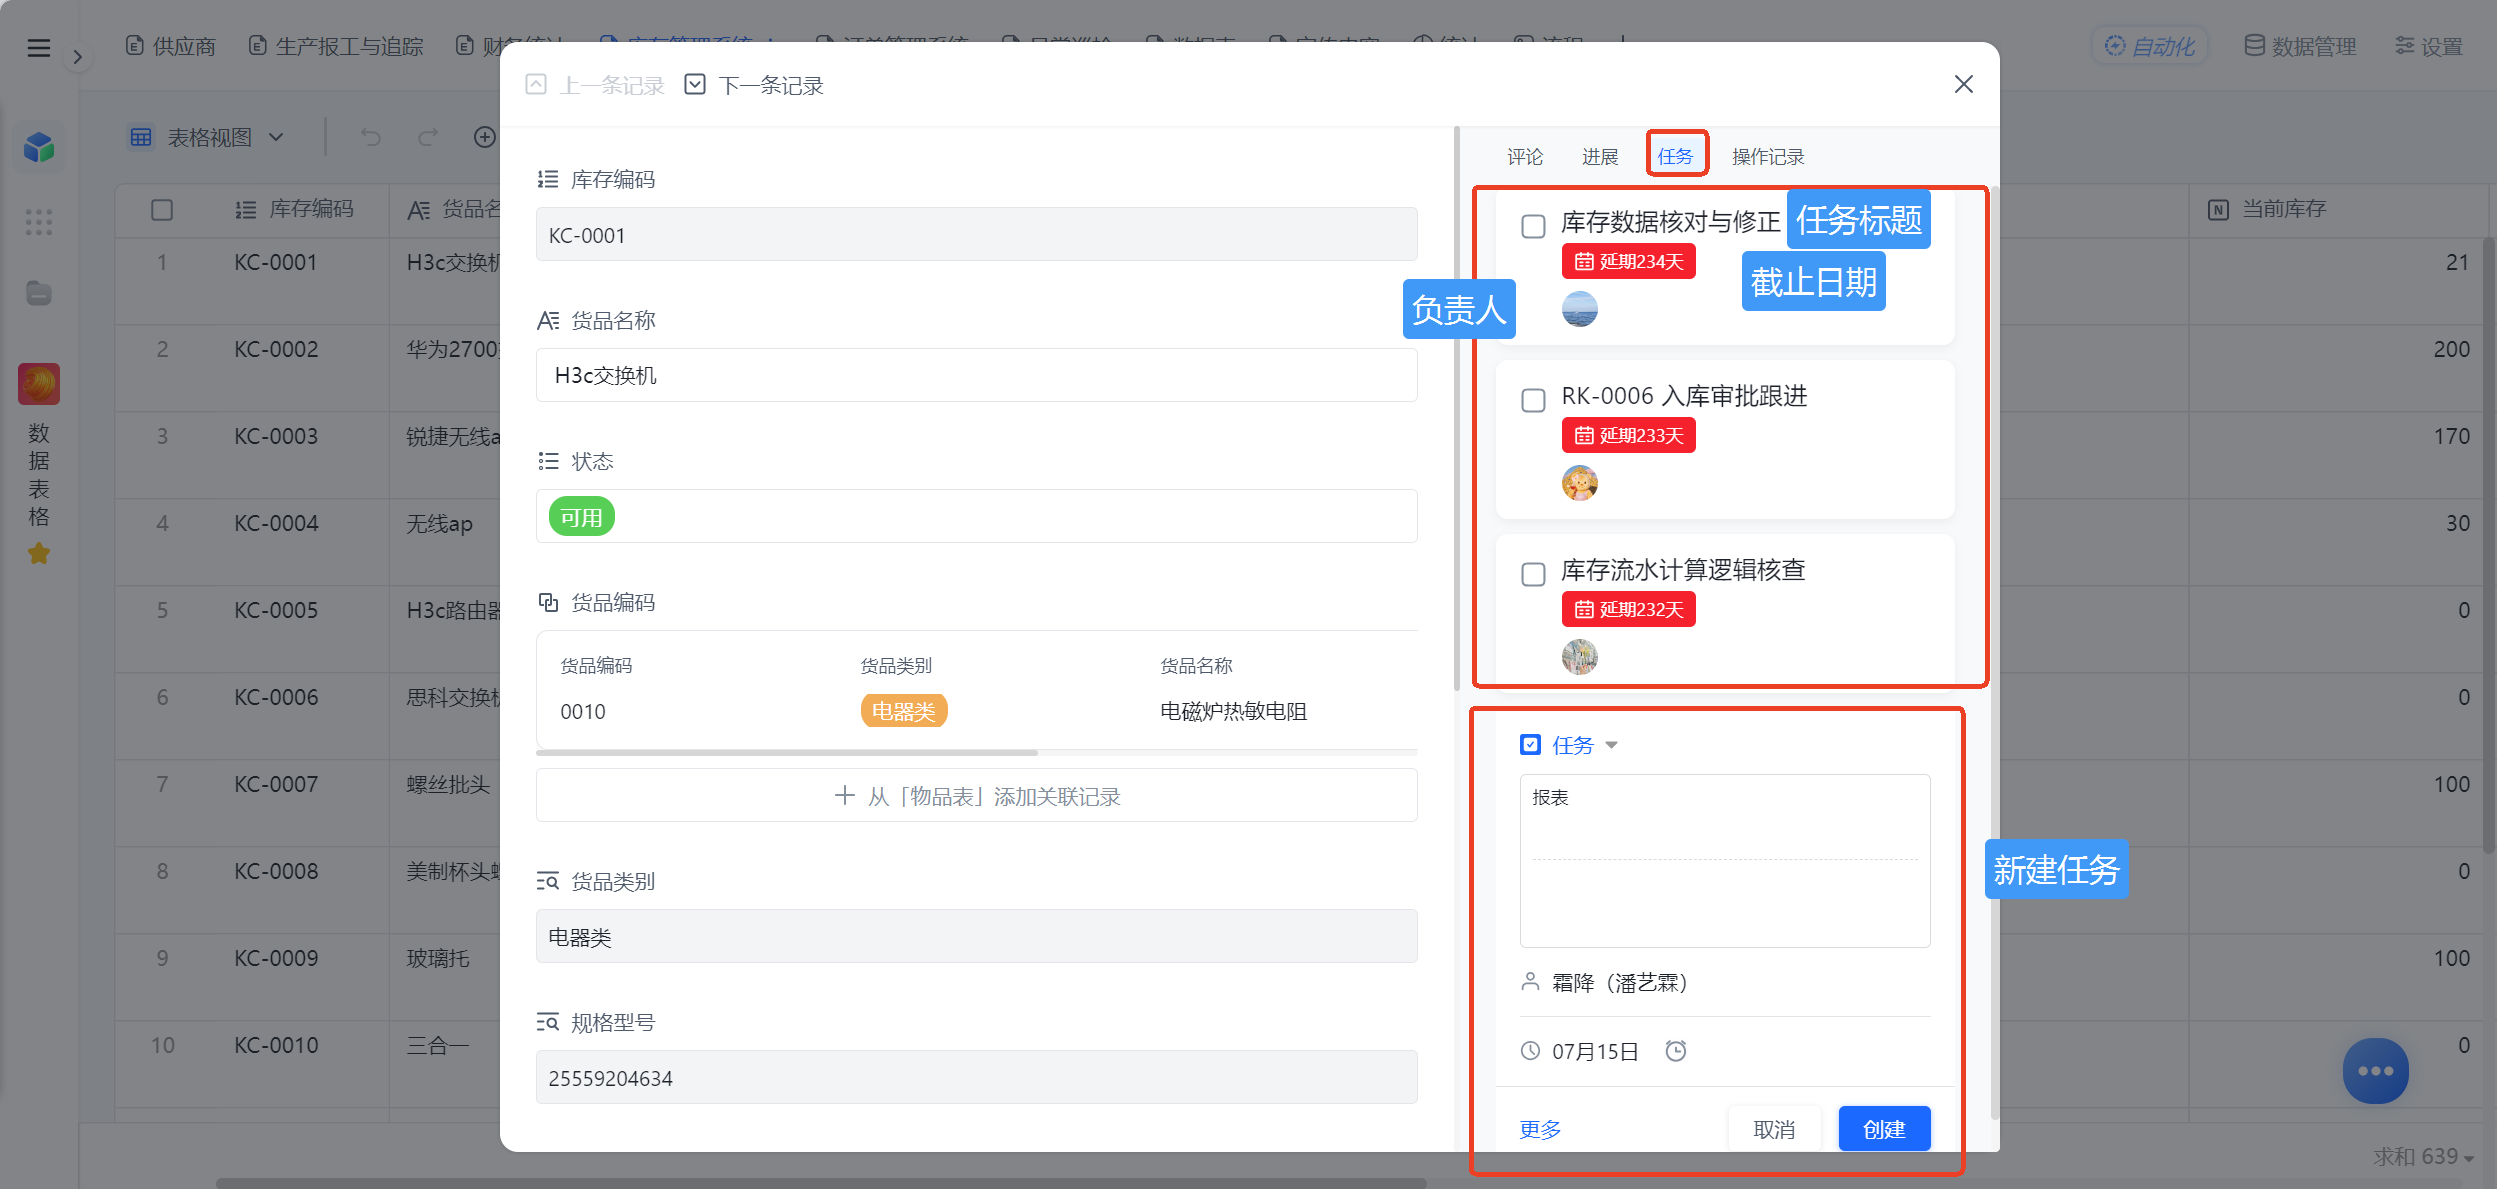
Task: Click the 更多 link
Action: 1539,1129
